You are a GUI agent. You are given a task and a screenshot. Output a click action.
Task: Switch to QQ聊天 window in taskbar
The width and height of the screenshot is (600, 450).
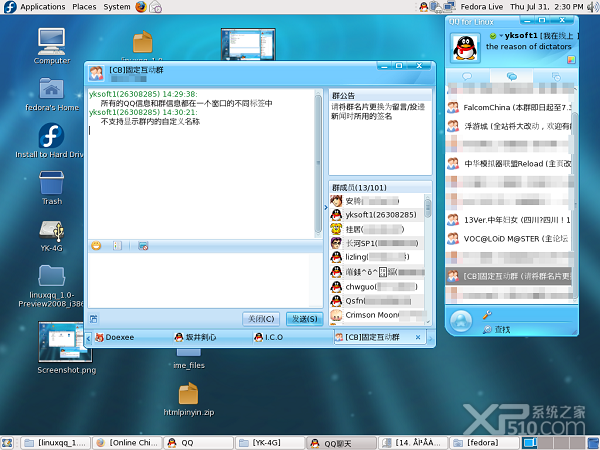[x=341, y=443]
